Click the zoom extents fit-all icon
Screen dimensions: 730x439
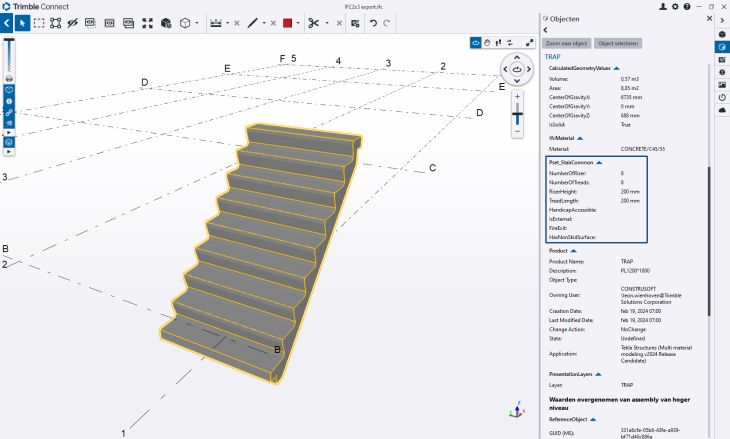point(148,22)
